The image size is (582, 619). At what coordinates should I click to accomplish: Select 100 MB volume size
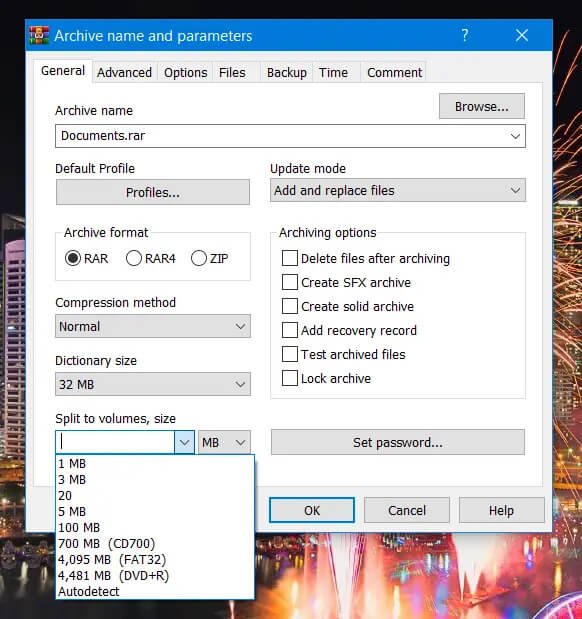(155, 527)
